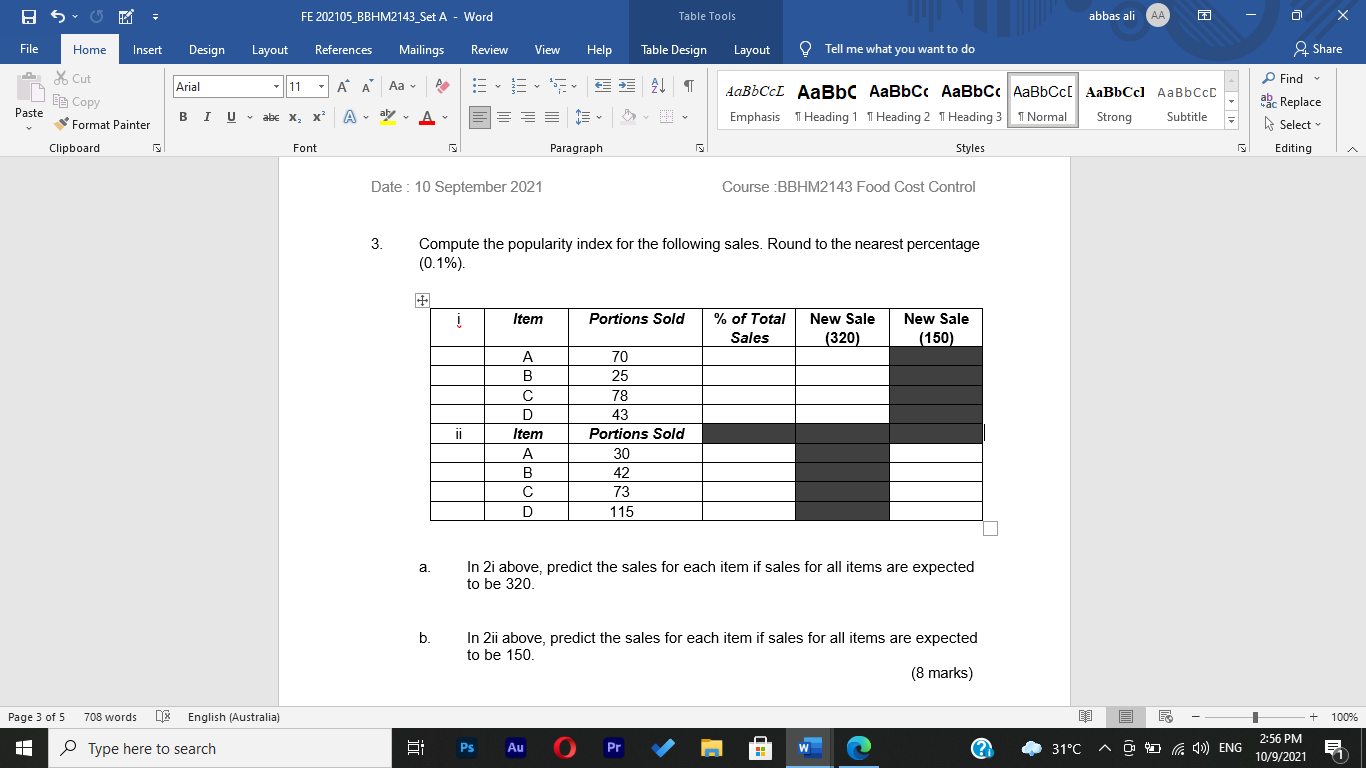The height and width of the screenshot is (768, 1366).
Task: Toggle italic formatting
Action: pyautogui.click(x=205, y=117)
